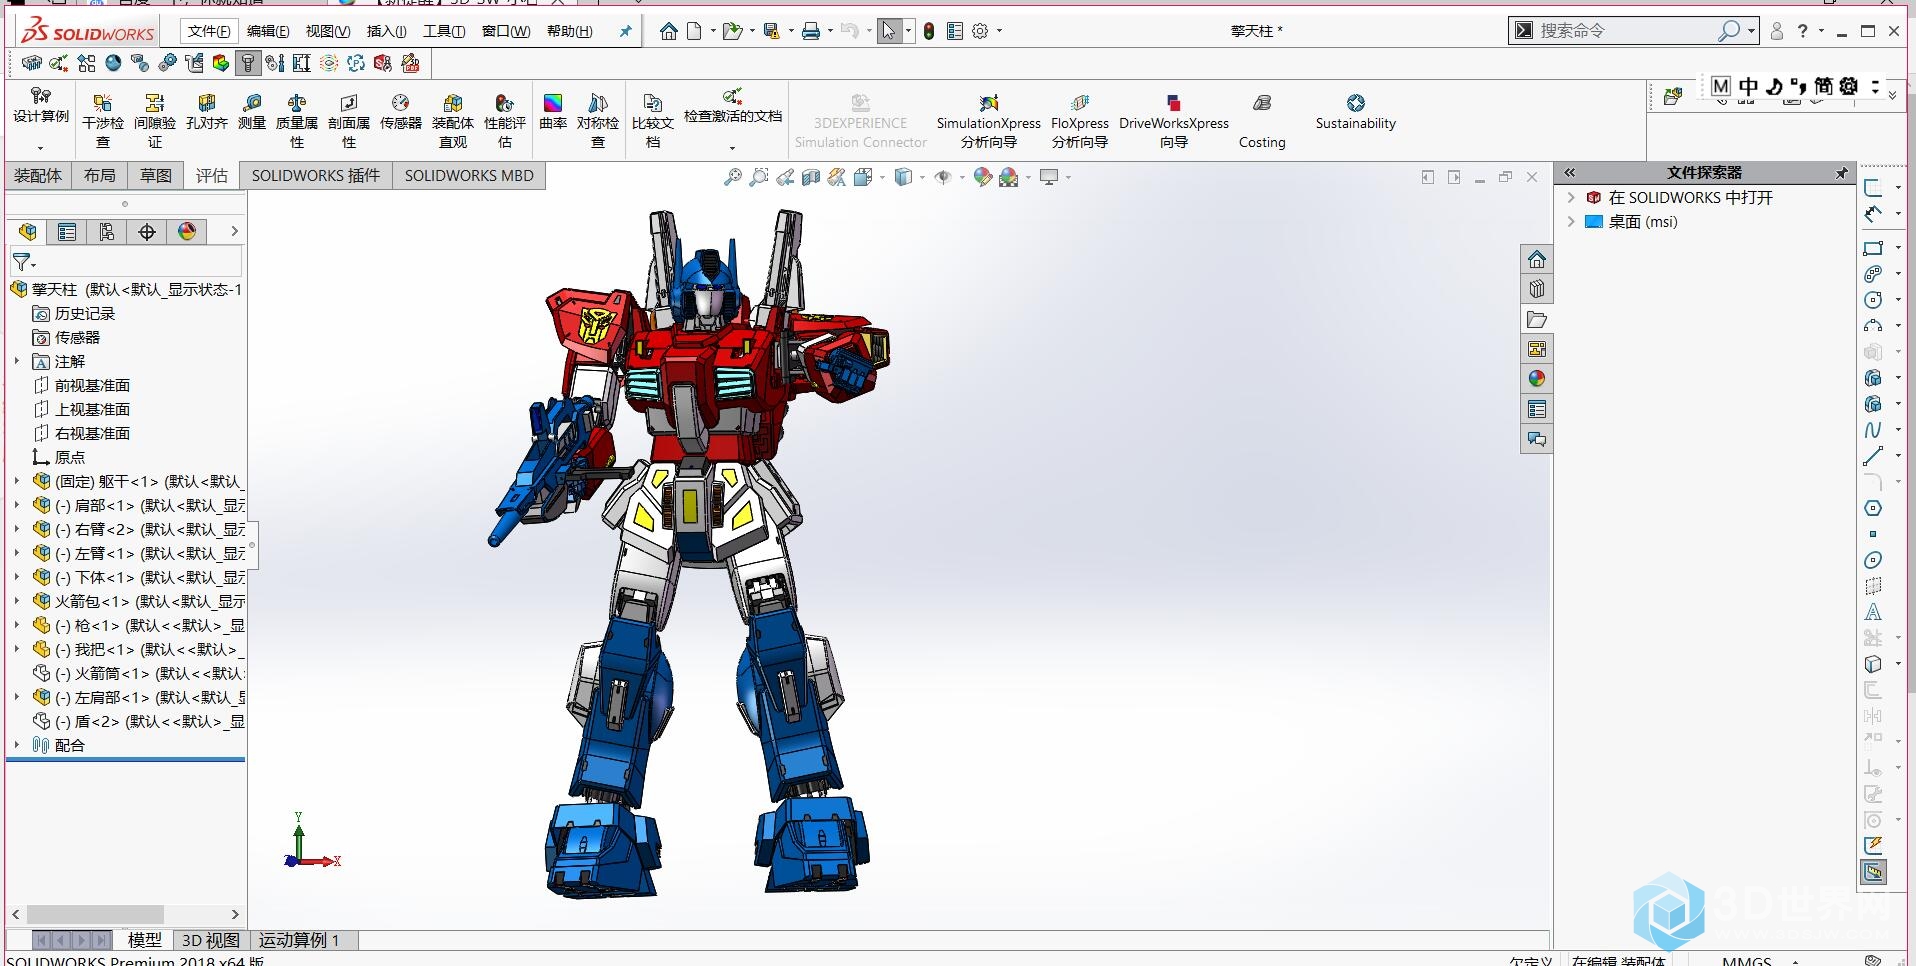Image resolution: width=1916 pixels, height=966 pixels.
Task: Open the Clearance Verification (间隙验证) tool
Action: pyautogui.click(x=155, y=119)
